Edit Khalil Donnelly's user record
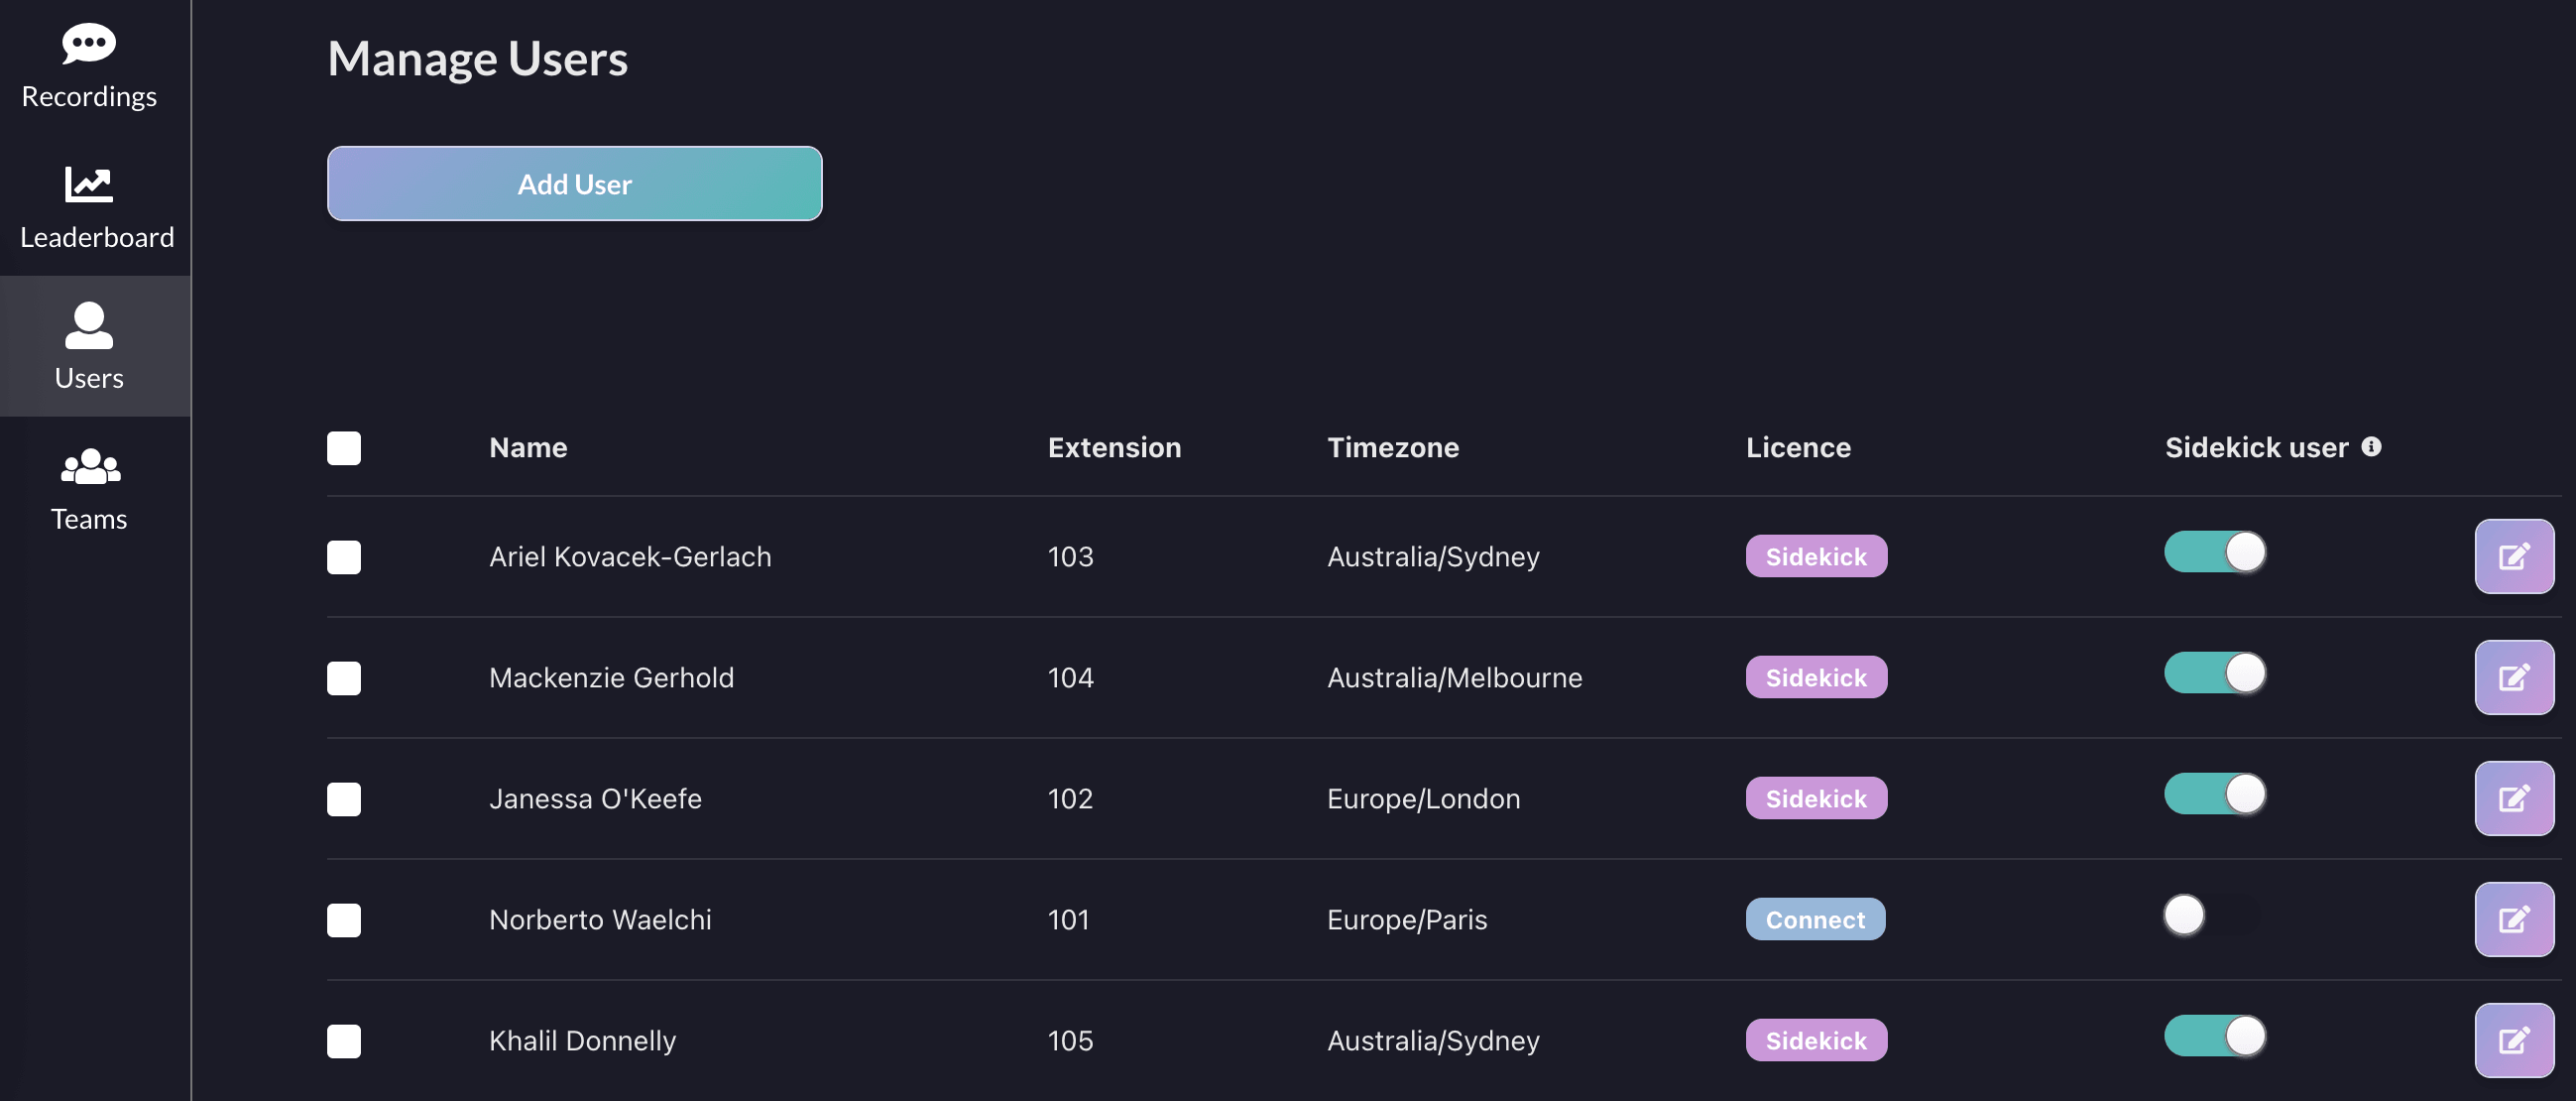Screen dimensions: 2576x1101 pos(2513,1040)
